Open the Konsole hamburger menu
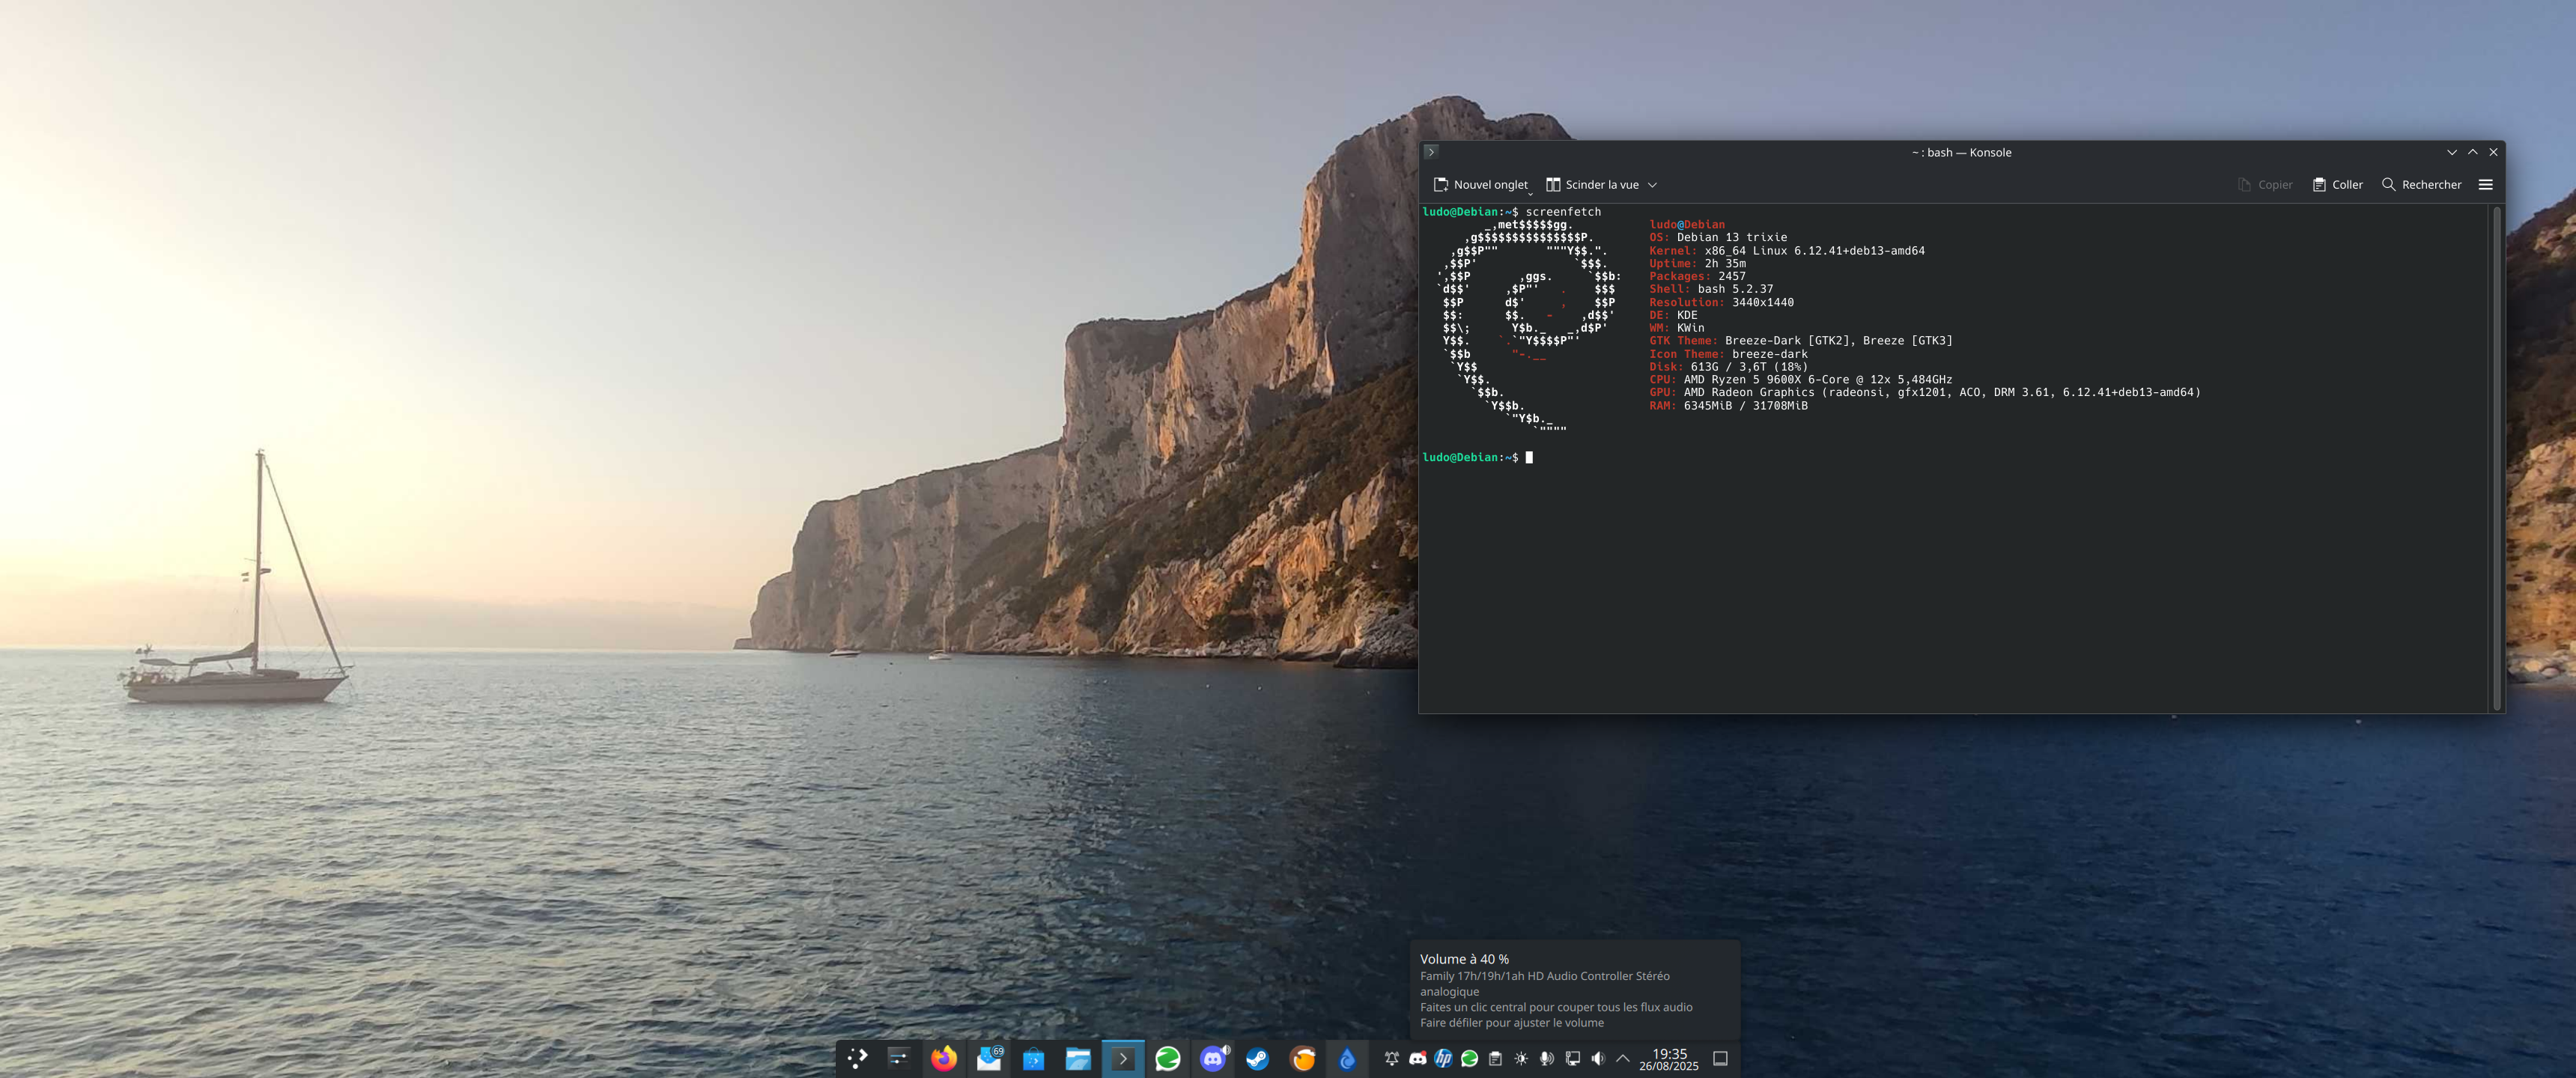The height and width of the screenshot is (1078, 2576). coord(2485,185)
